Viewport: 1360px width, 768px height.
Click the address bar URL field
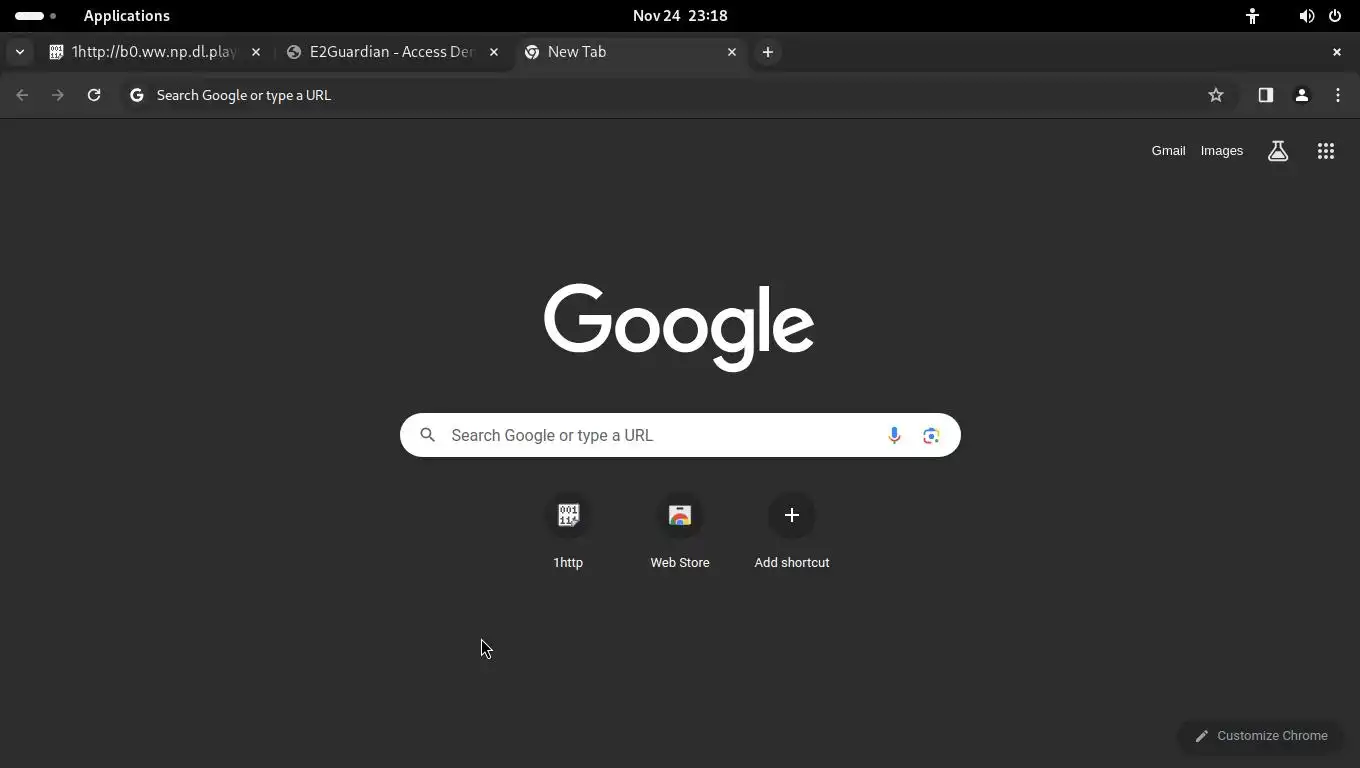[680, 95]
